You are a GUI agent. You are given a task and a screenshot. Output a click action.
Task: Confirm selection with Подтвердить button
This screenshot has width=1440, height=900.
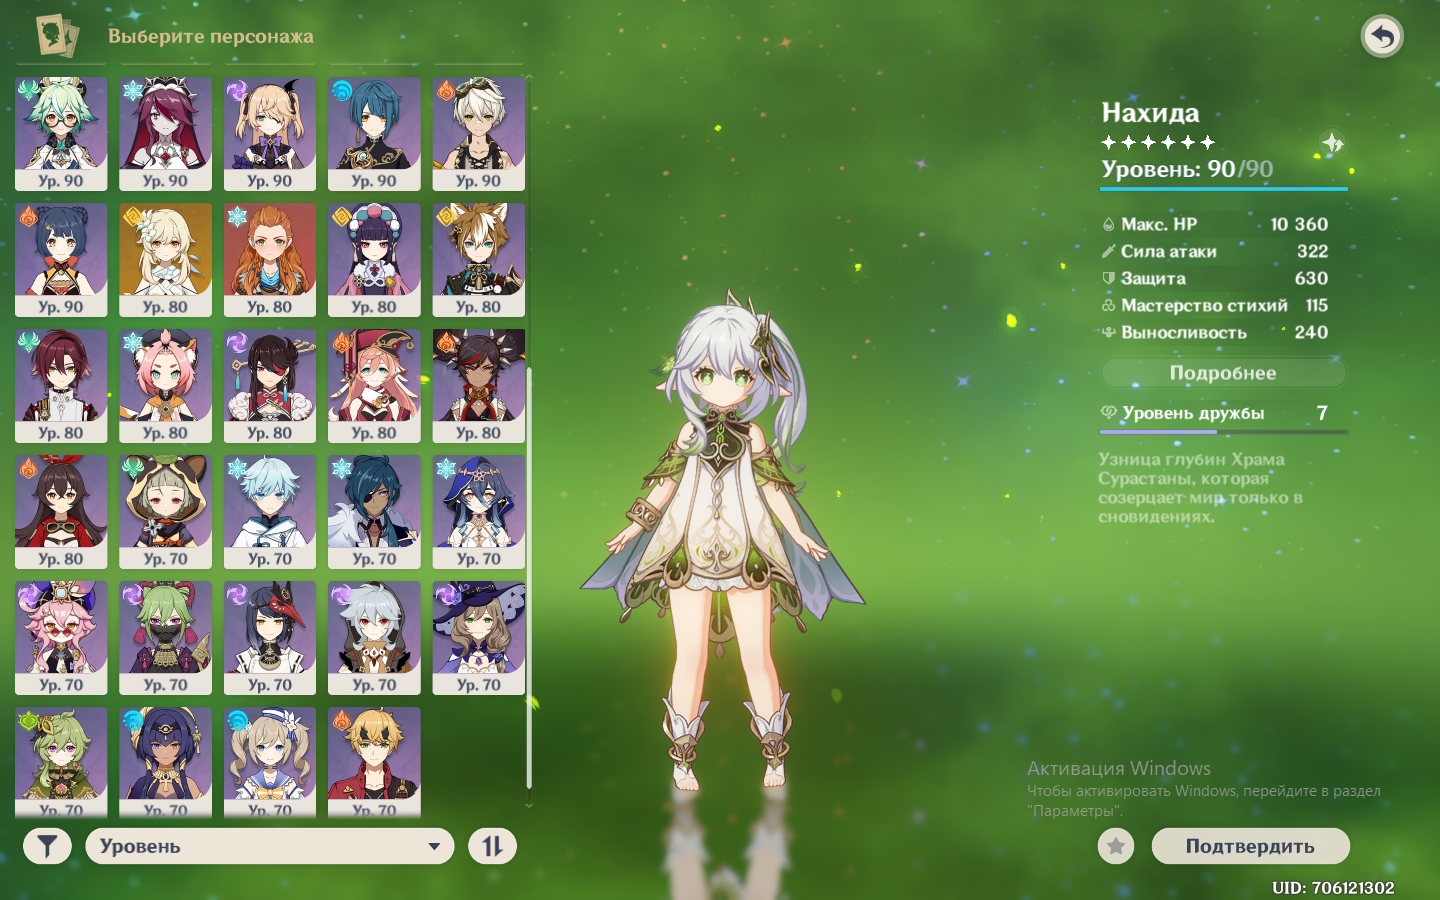tap(1250, 846)
